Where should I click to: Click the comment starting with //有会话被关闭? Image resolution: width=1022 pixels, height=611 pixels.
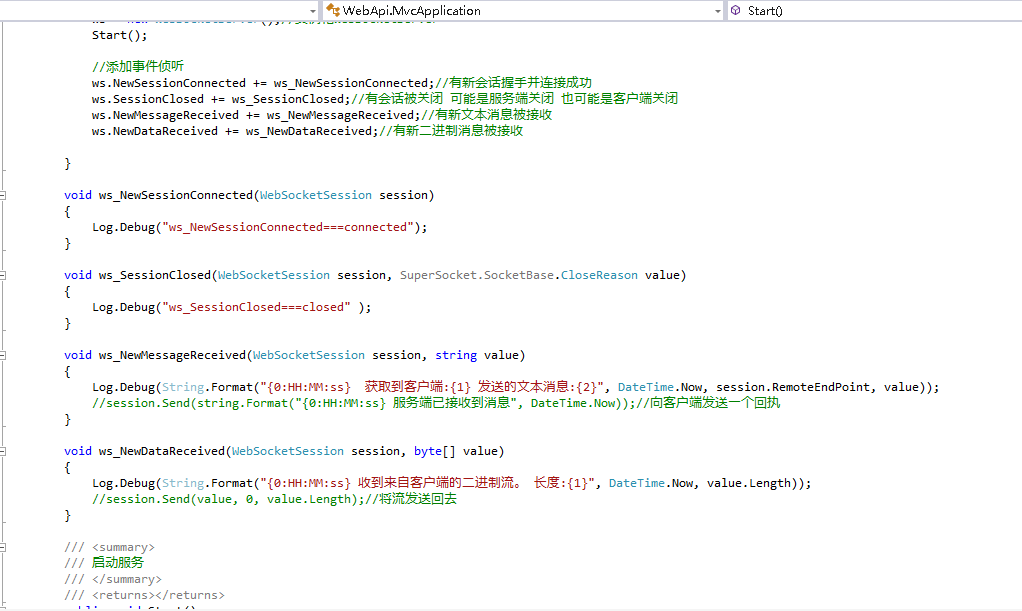click(514, 98)
